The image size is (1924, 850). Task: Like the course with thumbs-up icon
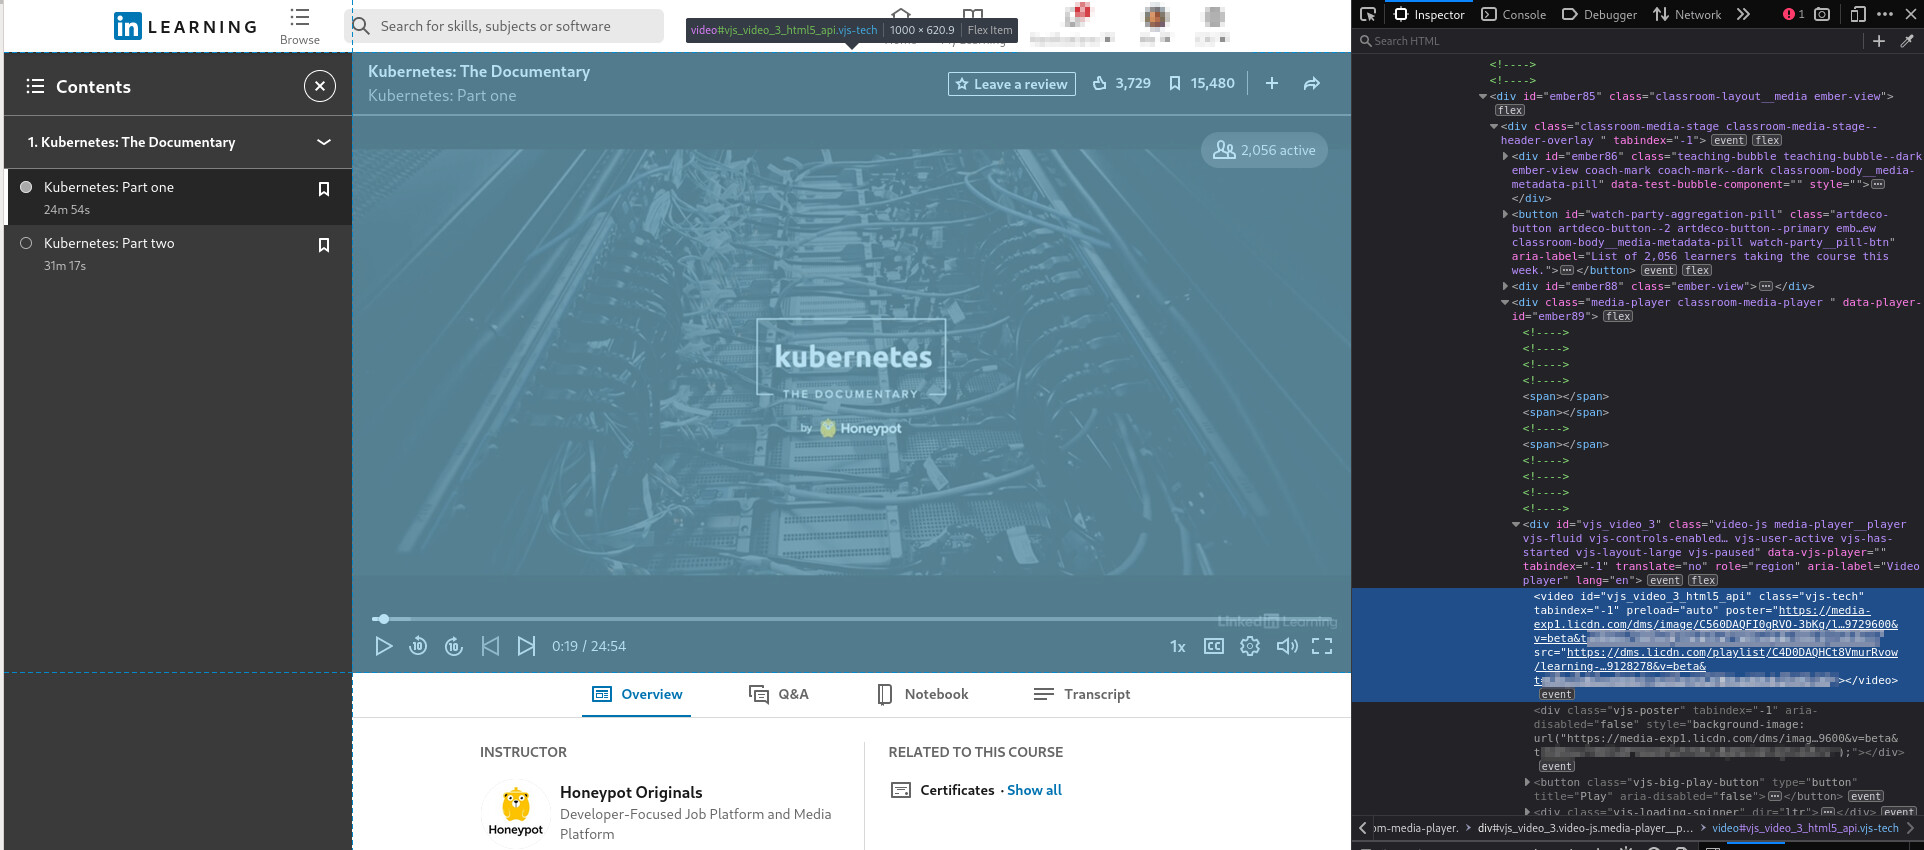click(1100, 83)
